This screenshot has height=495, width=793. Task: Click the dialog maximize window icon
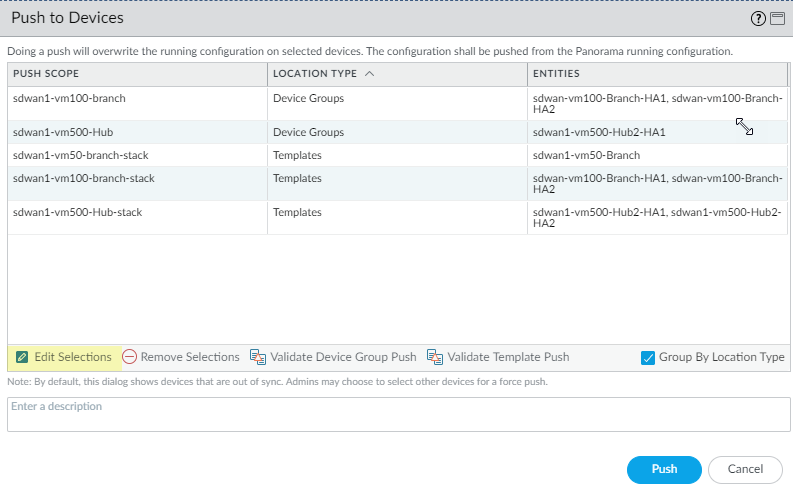pyautogui.click(x=775, y=19)
